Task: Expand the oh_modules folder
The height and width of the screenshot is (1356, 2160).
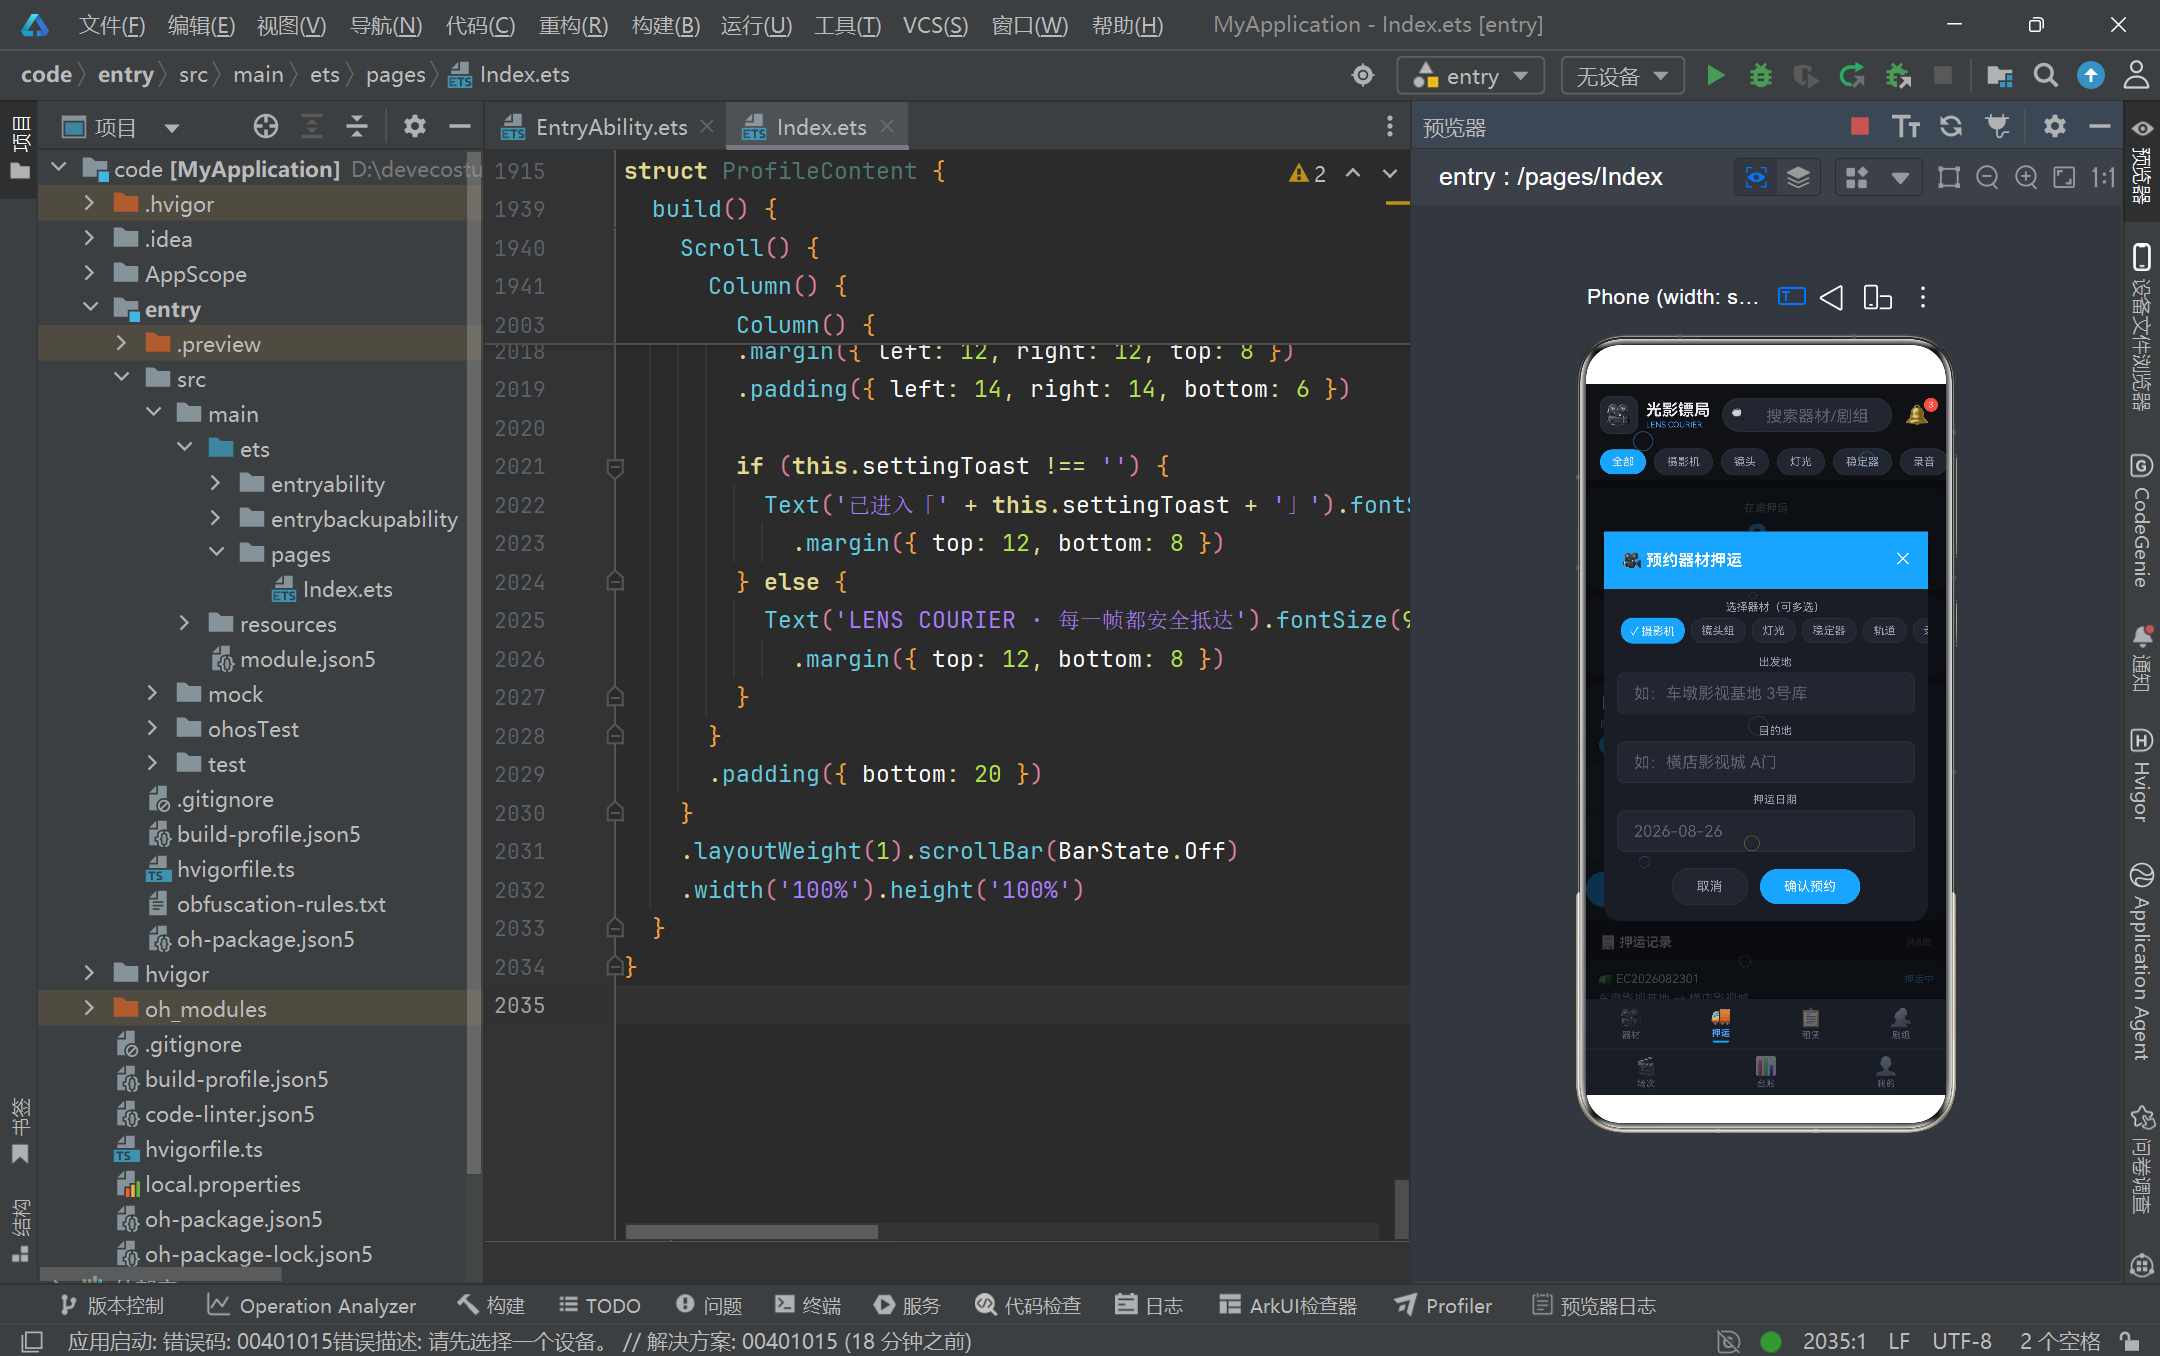Action: 89,1009
